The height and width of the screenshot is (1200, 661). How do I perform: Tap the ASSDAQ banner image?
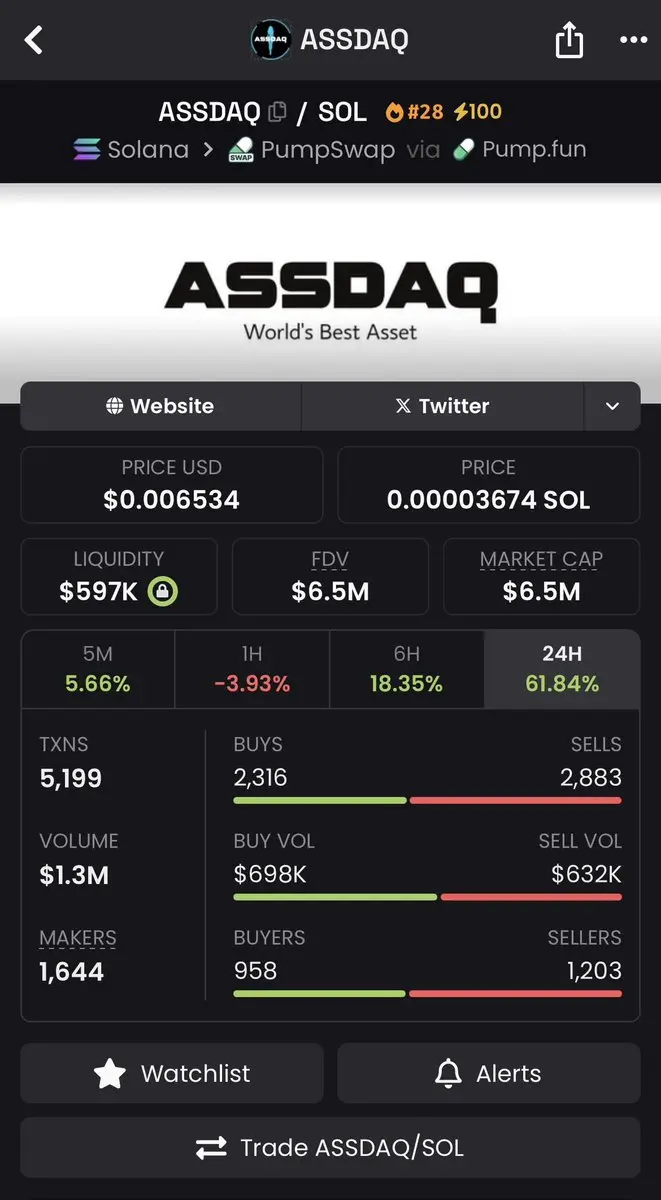(330, 293)
